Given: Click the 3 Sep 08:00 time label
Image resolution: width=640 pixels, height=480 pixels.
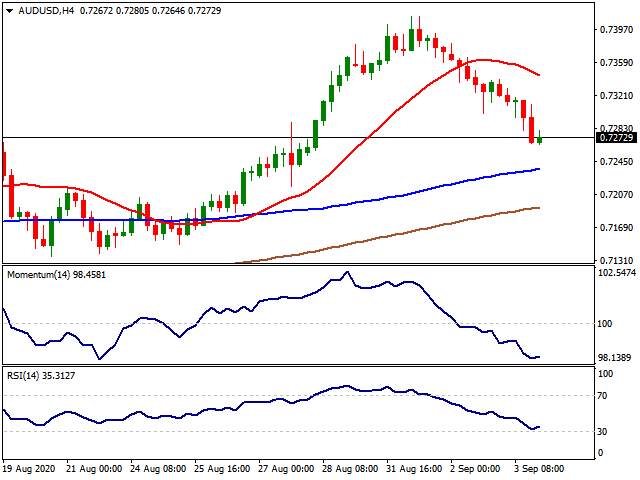Looking at the screenshot, I should 539,469.
